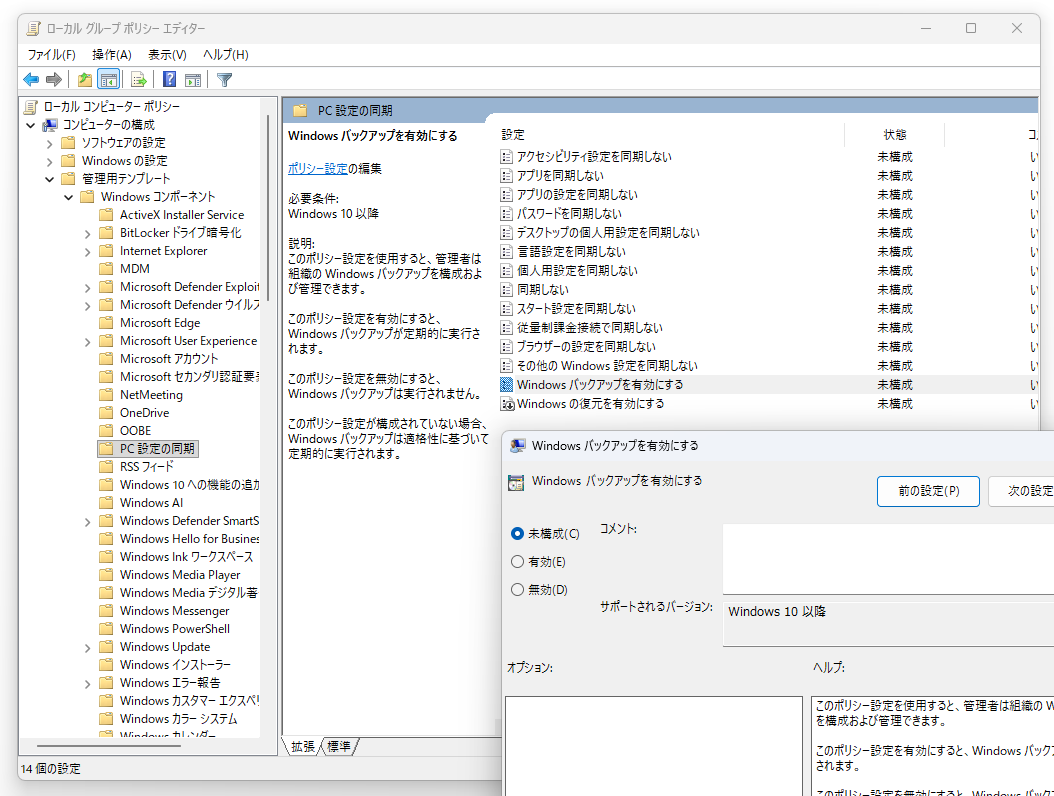Image resolution: width=1054 pixels, height=796 pixels.
Task: Click the Windows AI folder icon
Action: [106, 503]
